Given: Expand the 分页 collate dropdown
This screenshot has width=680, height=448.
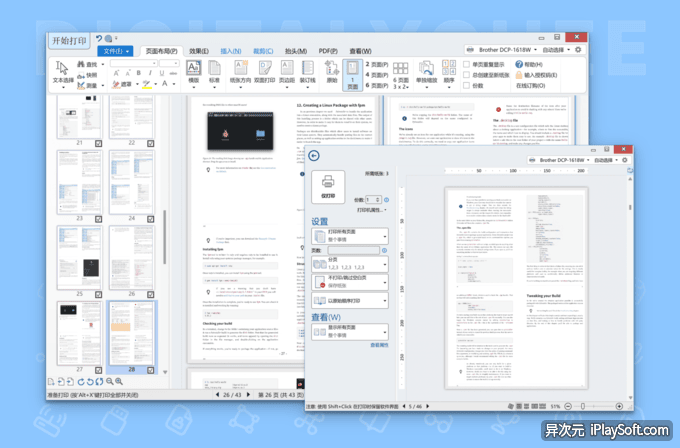Looking at the screenshot, I should [x=350, y=264].
